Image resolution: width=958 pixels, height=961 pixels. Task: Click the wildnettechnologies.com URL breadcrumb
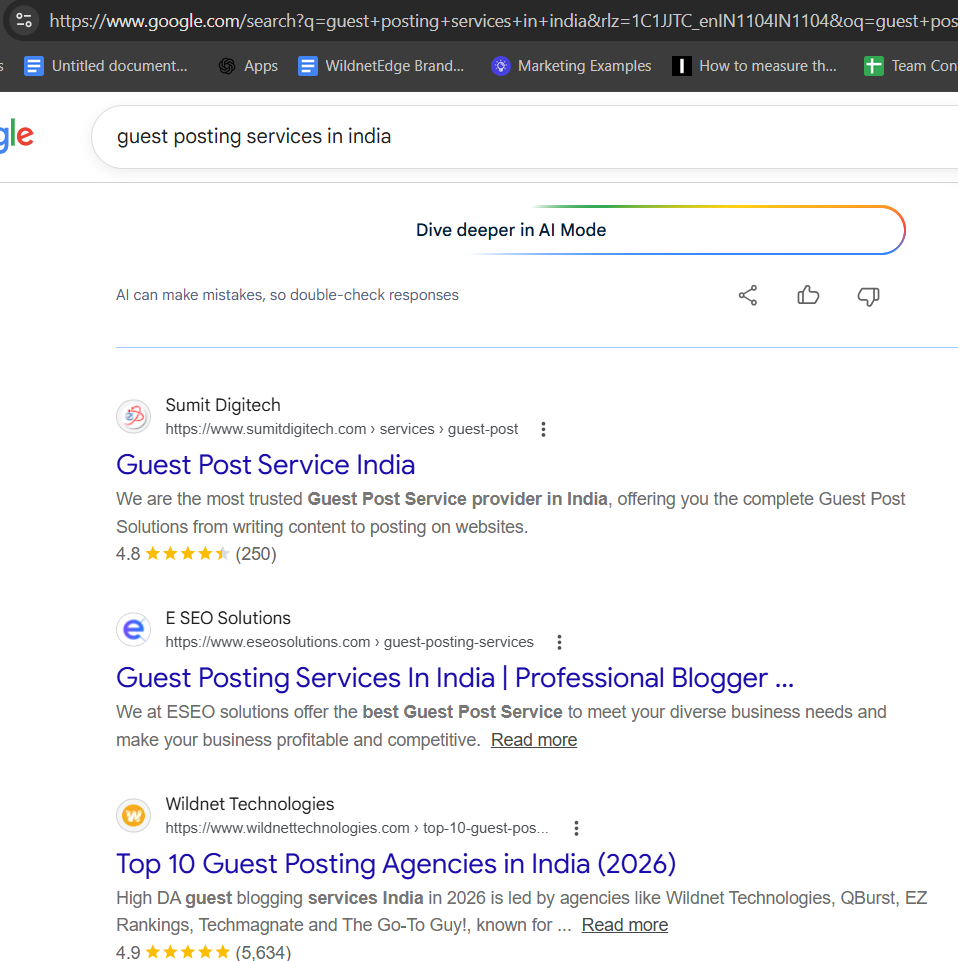pyautogui.click(x=357, y=828)
